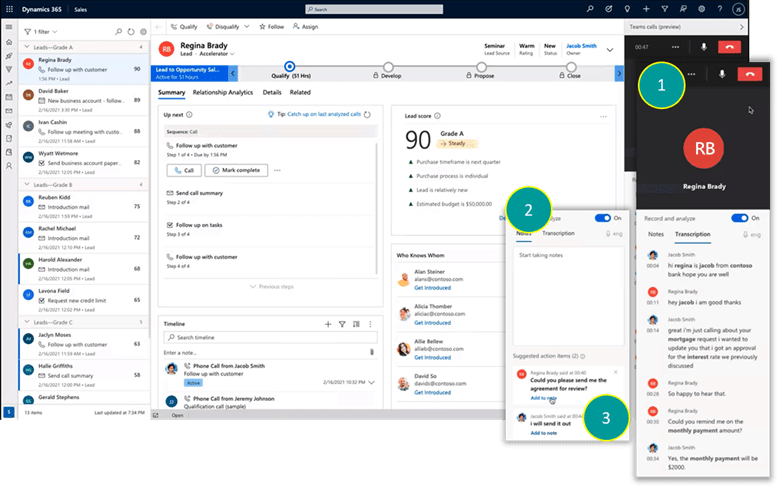This screenshot has width=780, height=489.
Task: Expand the lead header details chevron
Action: (x=610, y=50)
